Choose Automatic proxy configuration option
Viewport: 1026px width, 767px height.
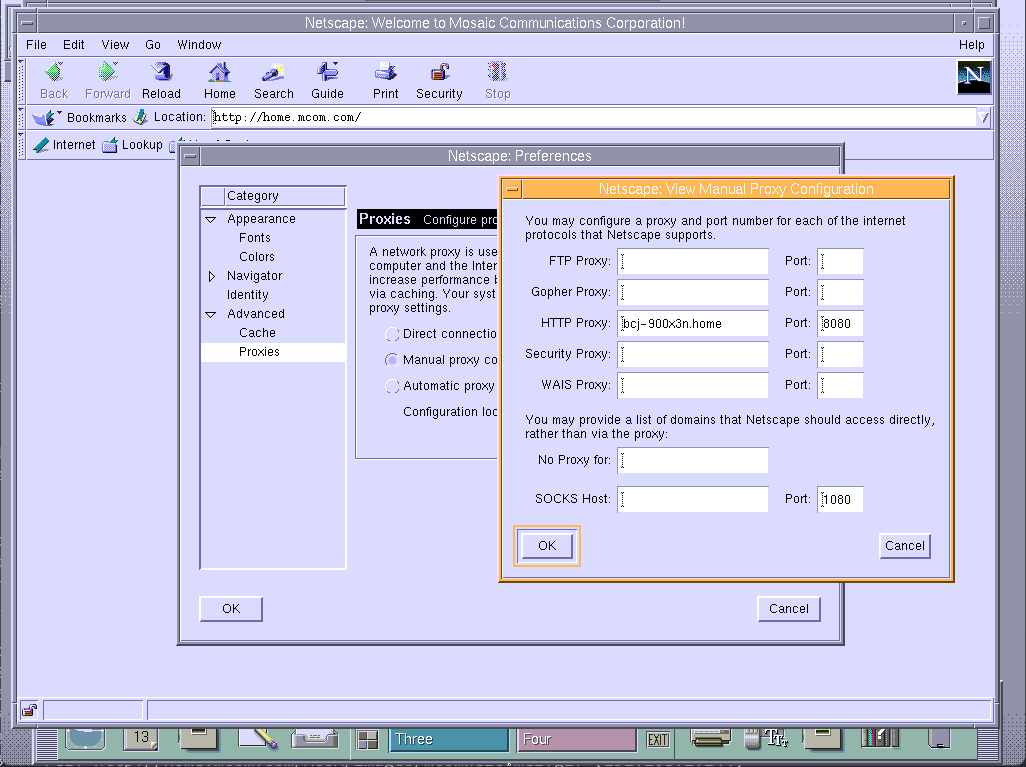393,386
